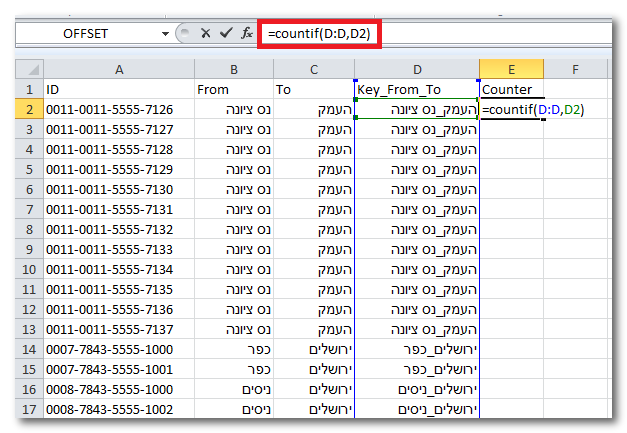Viewport: 627px width, 433px height.
Task: Select column E header
Action: (511, 69)
